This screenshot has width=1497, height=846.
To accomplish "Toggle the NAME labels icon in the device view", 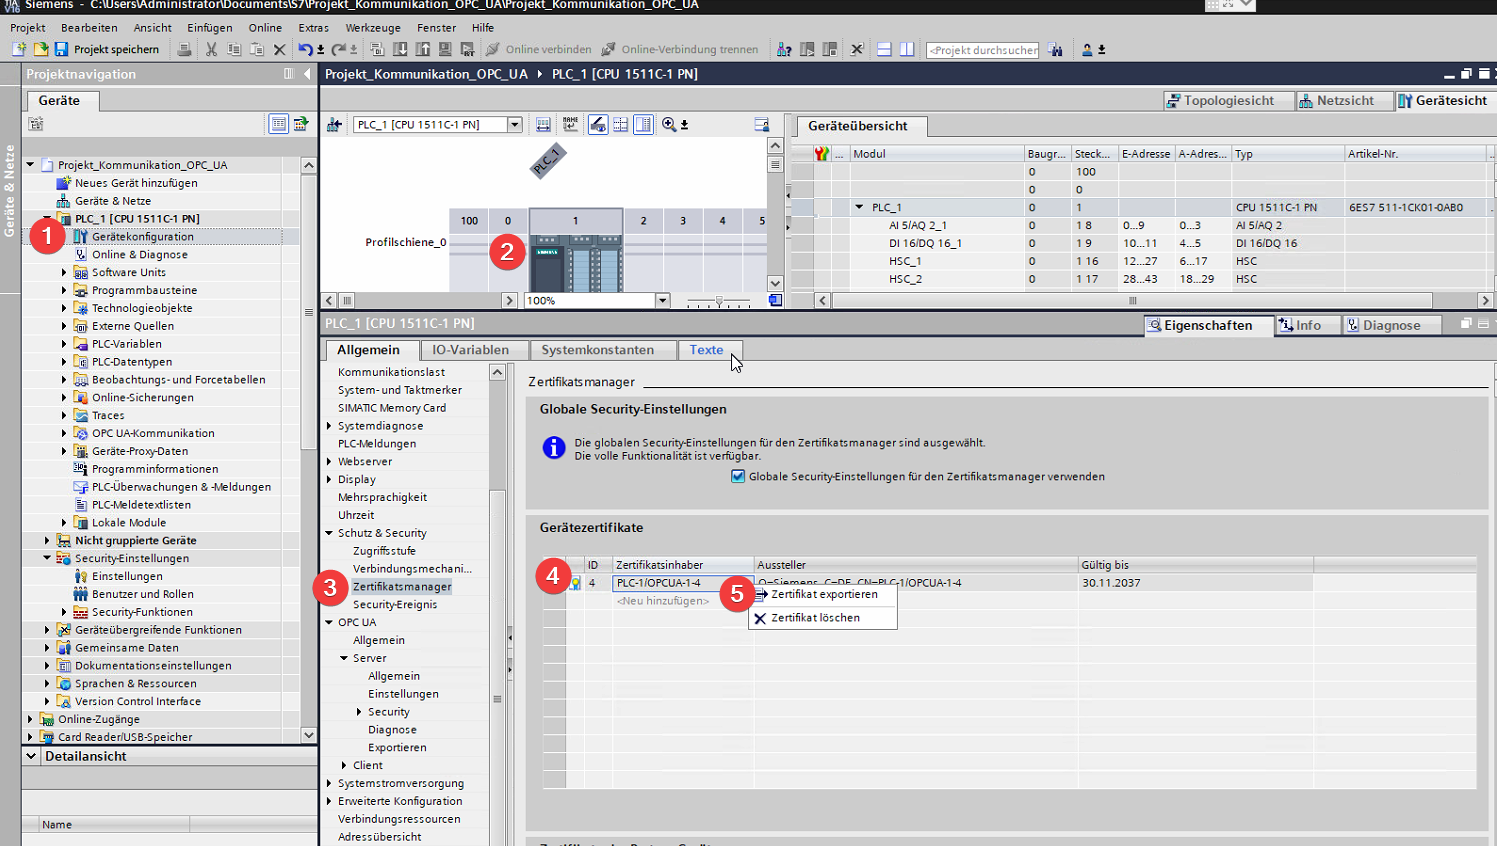I will [570, 124].
